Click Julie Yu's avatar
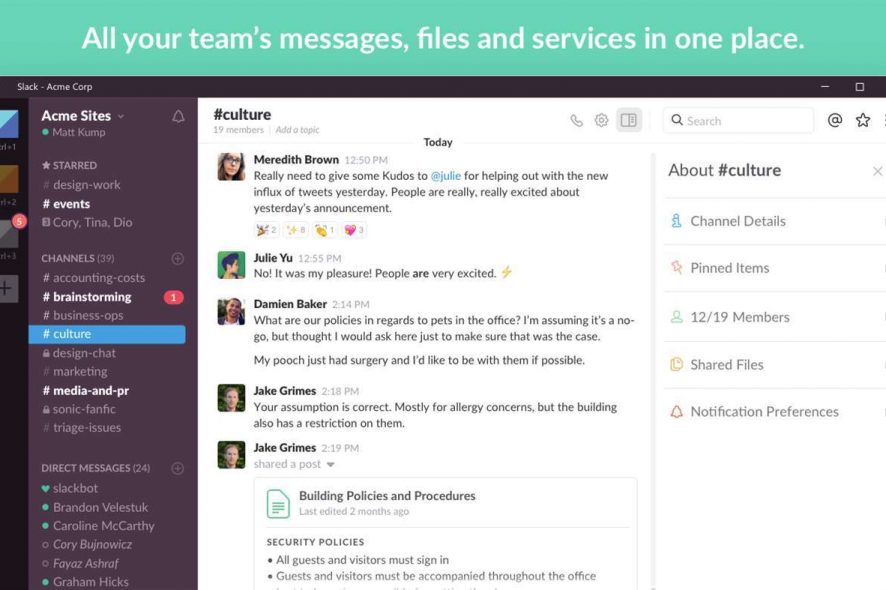This screenshot has height=590, width=886. (x=231, y=265)
